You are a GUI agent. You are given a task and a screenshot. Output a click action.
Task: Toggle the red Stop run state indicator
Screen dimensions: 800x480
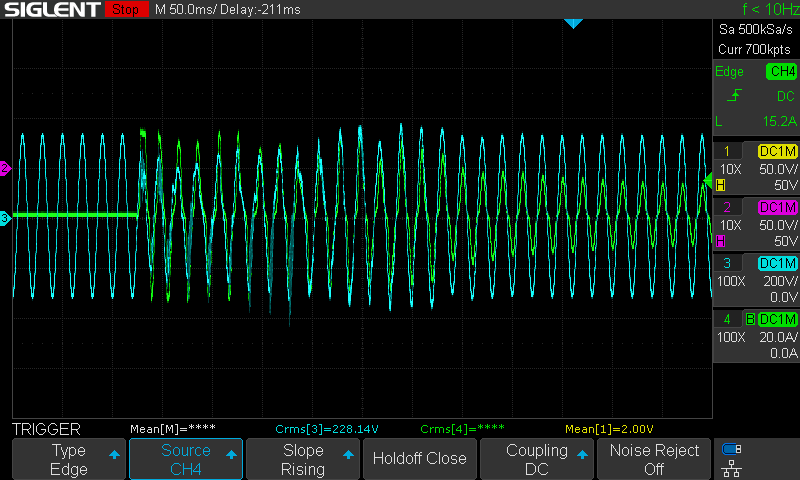coord(124,9)
